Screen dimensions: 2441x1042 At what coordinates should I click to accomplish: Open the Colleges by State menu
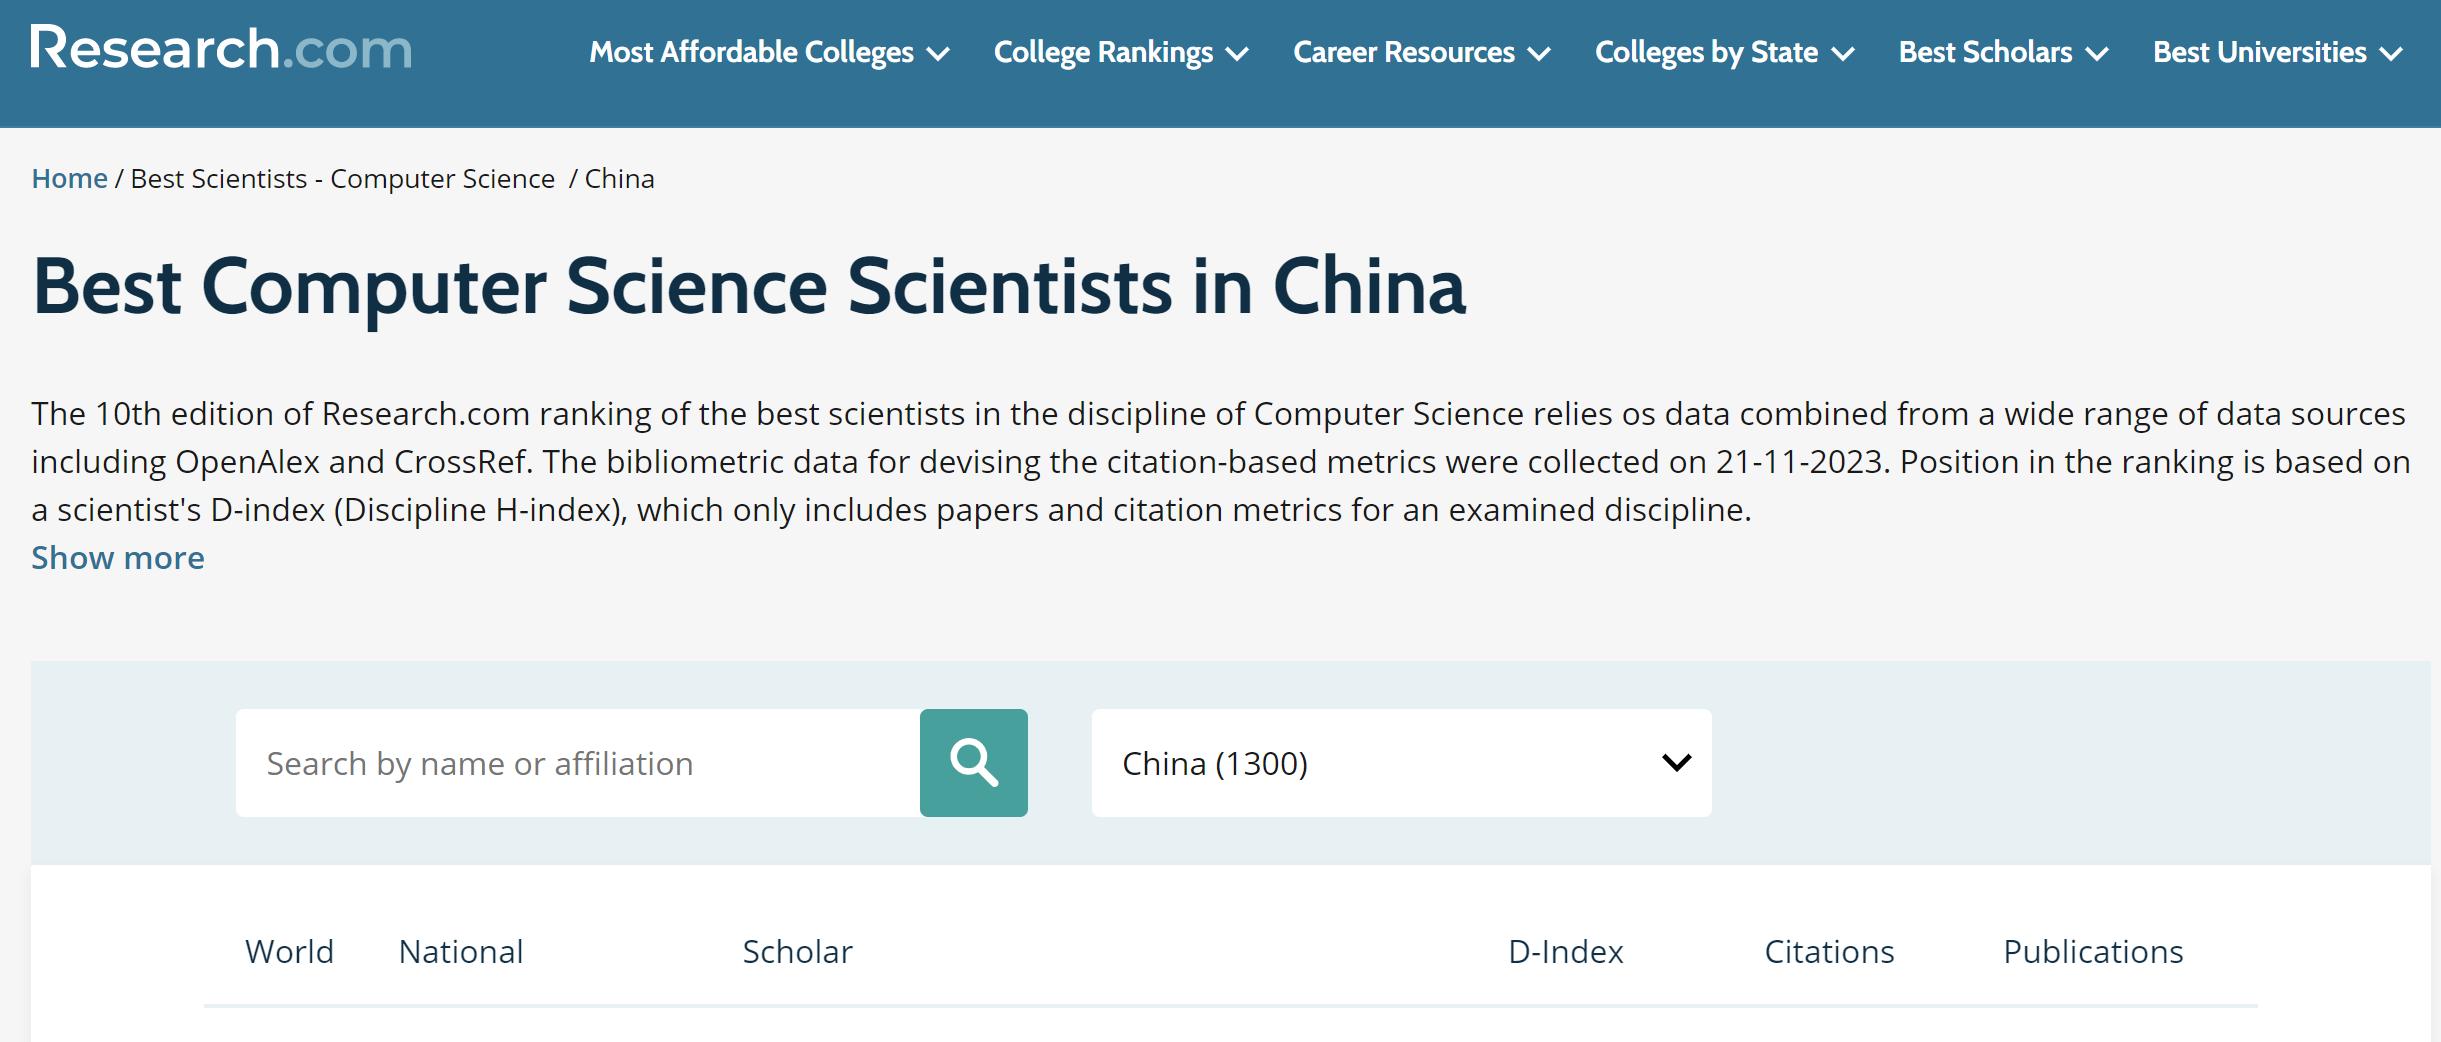pyautogui.click(x=1706, y=52)
